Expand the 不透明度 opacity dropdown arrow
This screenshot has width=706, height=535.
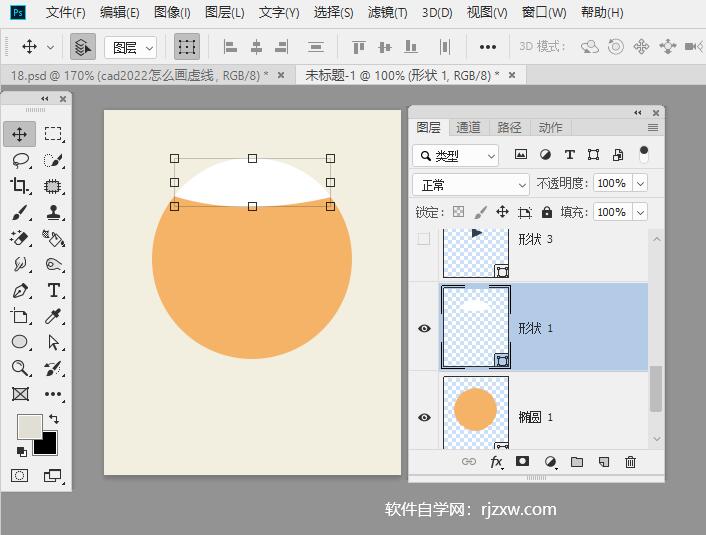640,183
